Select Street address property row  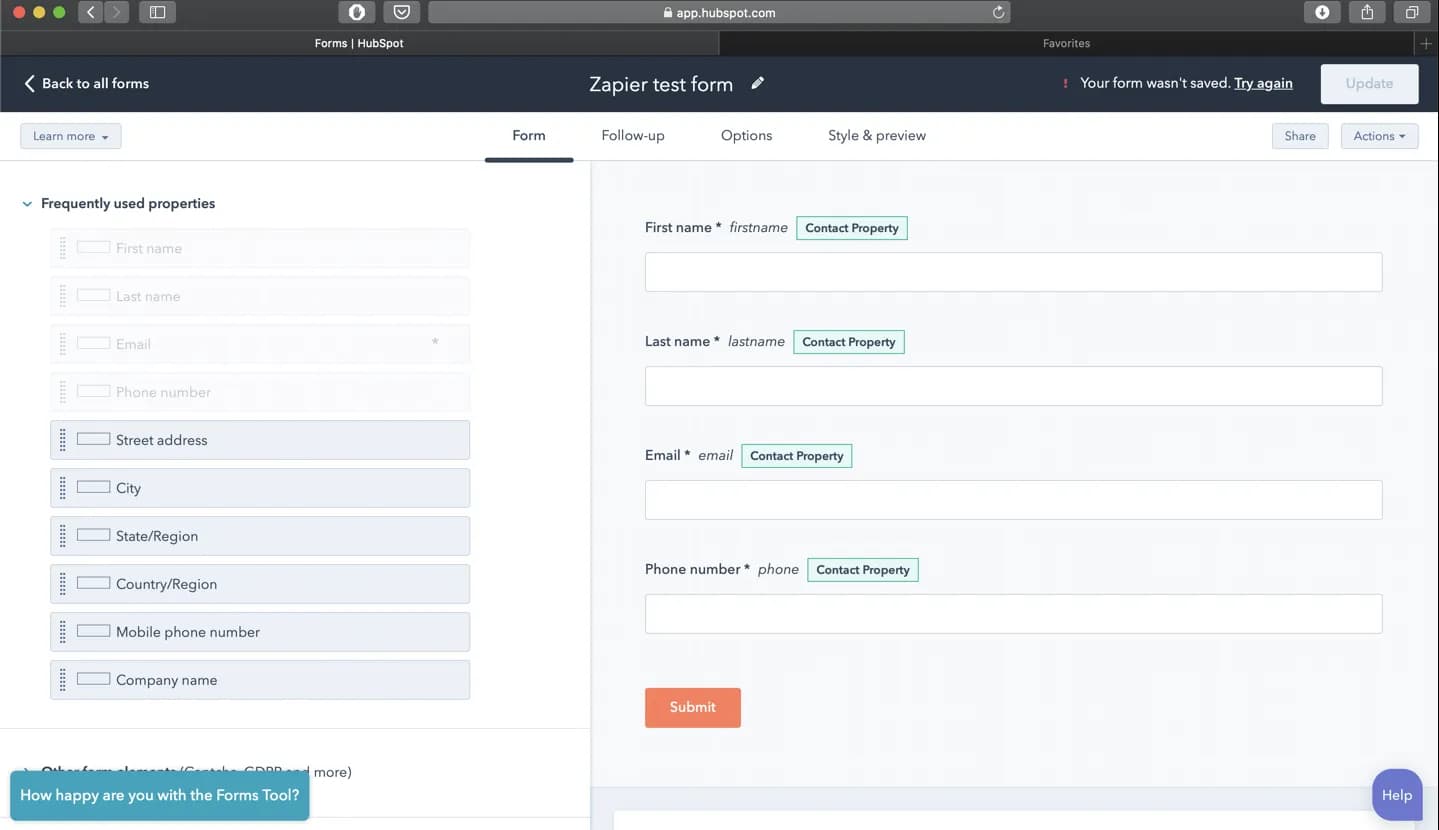click(260, 440)
